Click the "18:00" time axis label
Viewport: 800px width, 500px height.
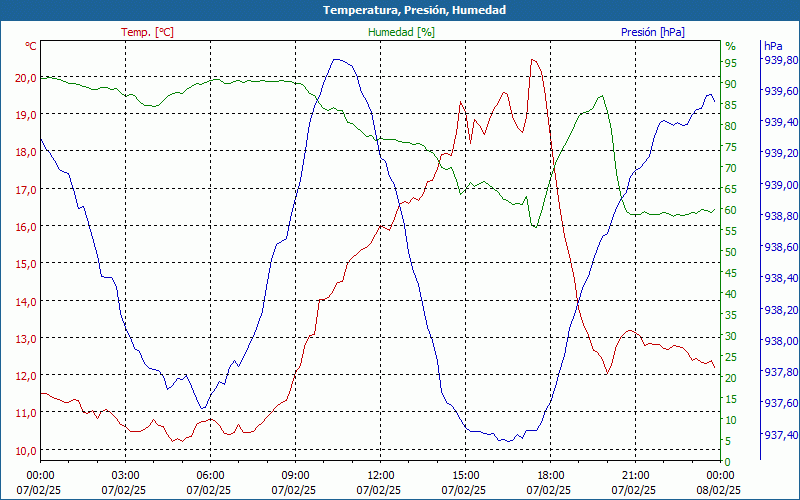(x=550, y=476)
